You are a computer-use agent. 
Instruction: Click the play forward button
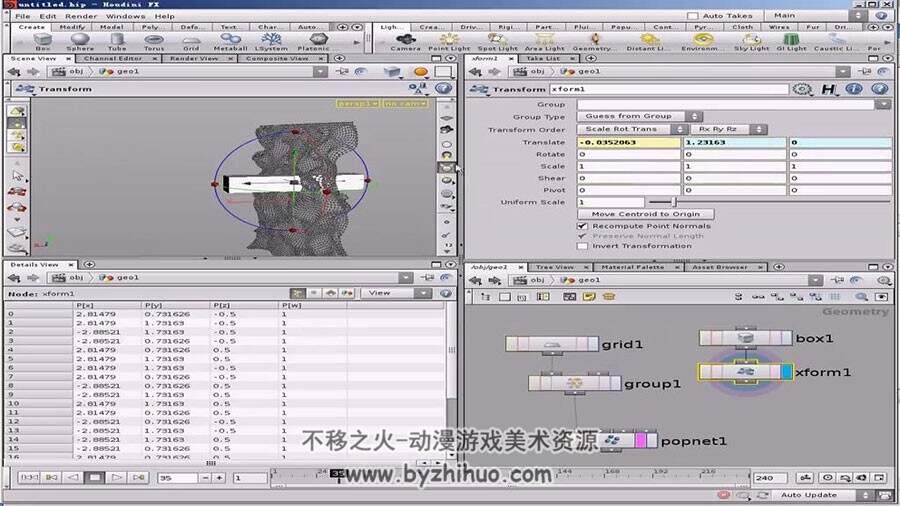(x=117, y=477)
